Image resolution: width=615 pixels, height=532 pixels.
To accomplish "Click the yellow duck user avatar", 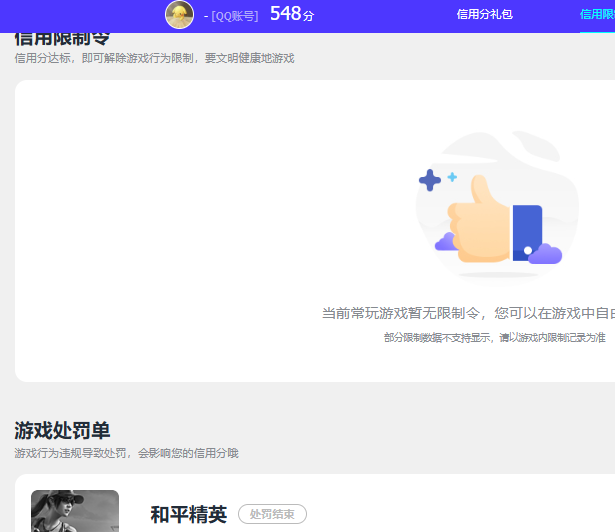I will tap(179, 15).
